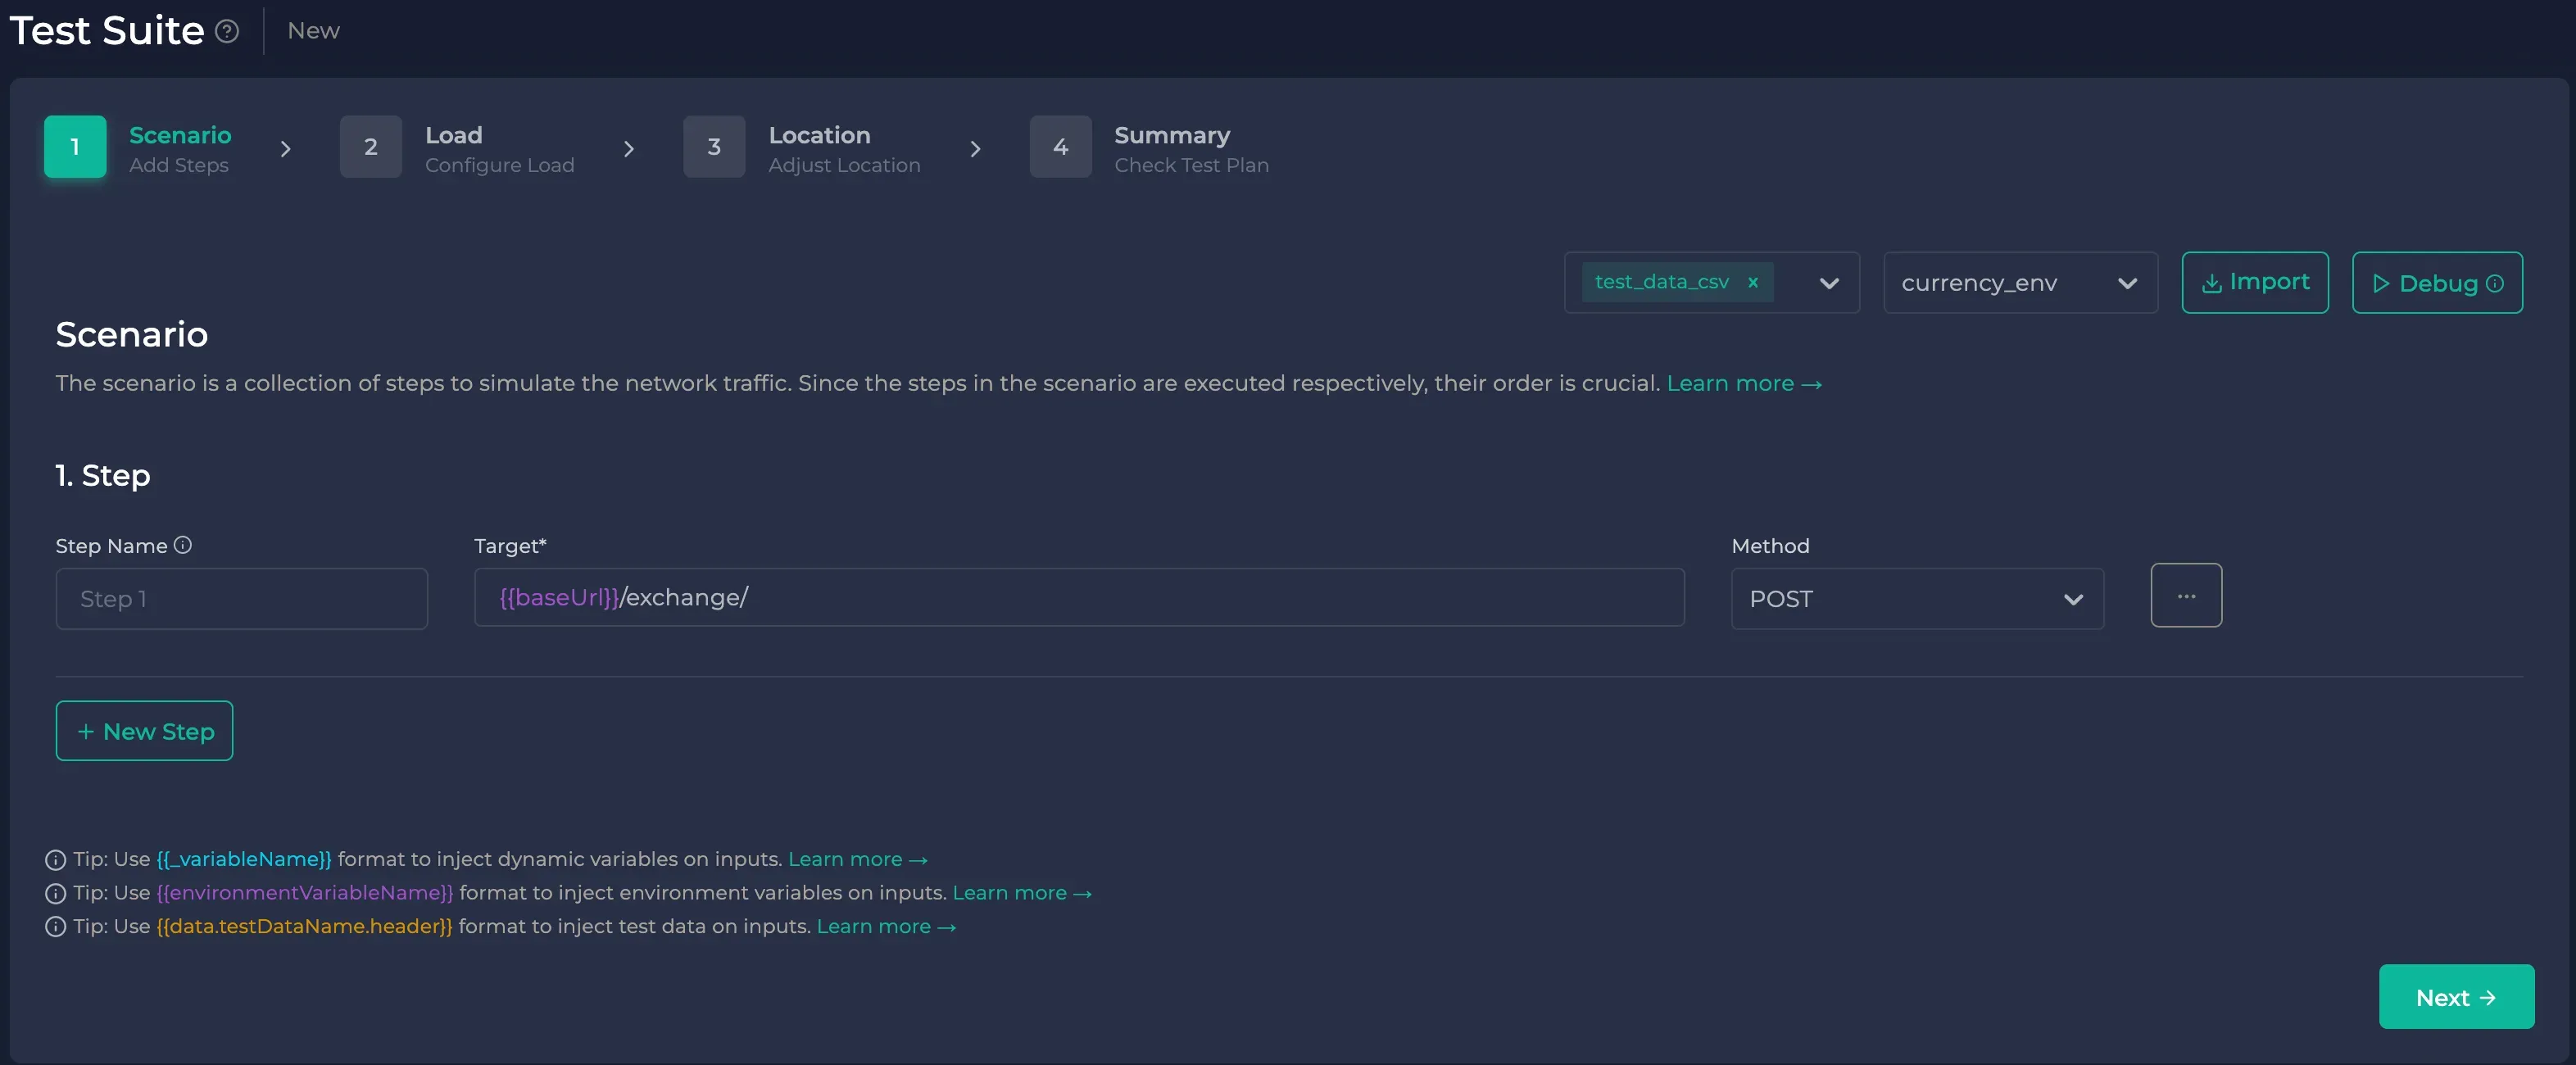Click the help icon next to Test Suite title

(x=226, y=31)
